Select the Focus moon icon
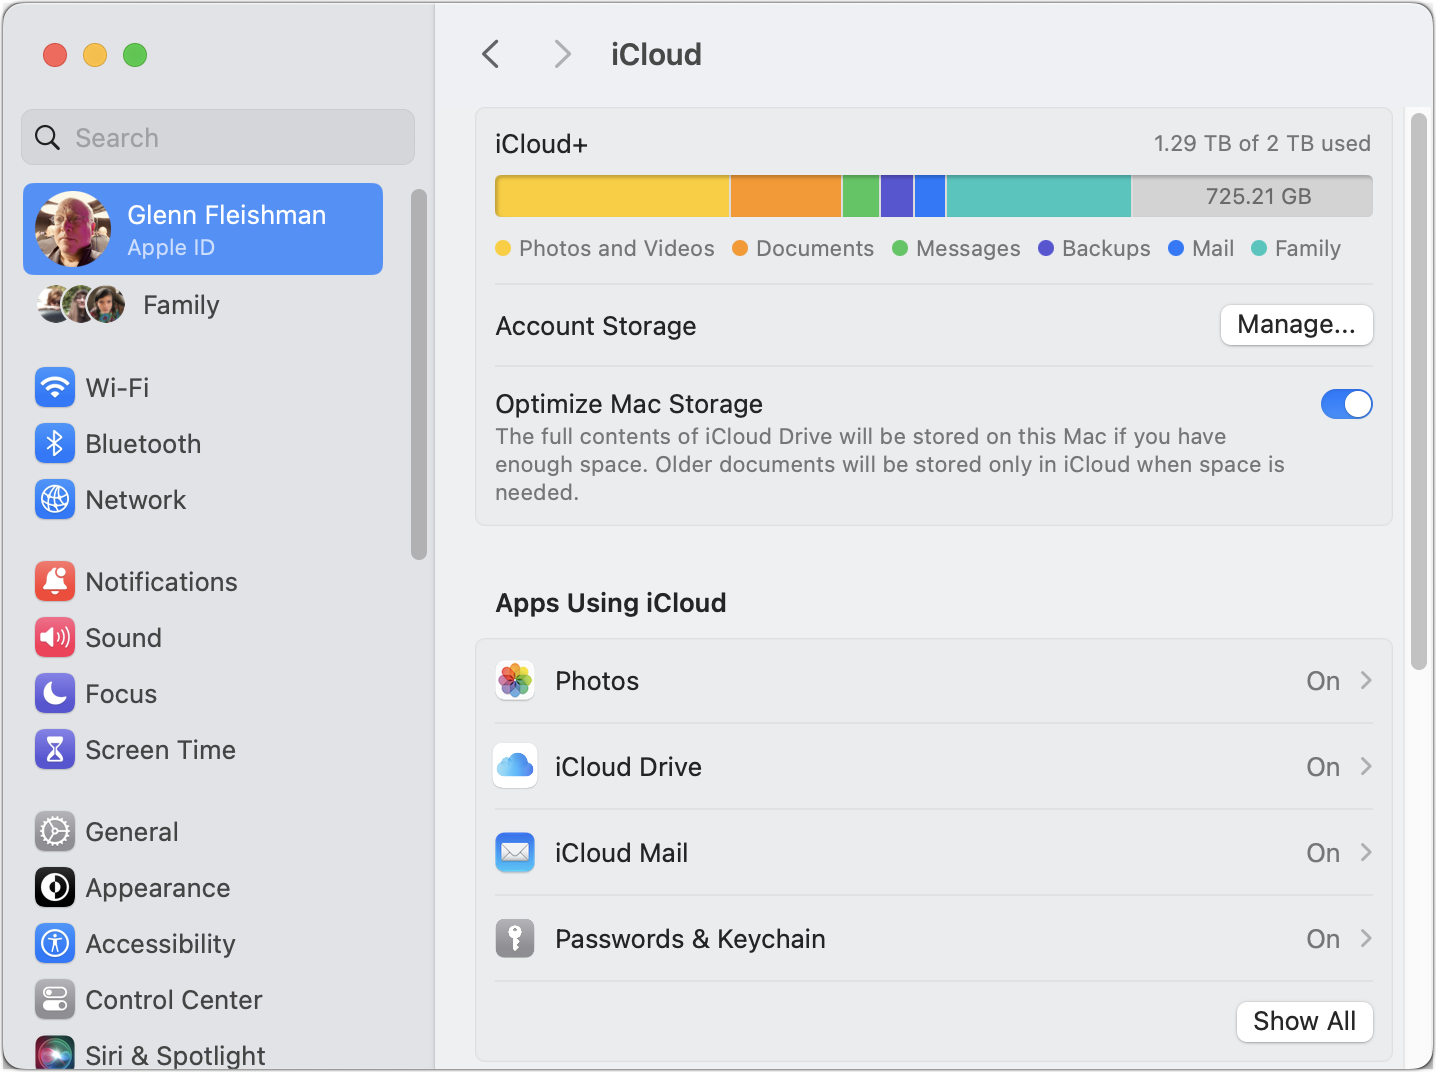 click(x=55, y=693)
